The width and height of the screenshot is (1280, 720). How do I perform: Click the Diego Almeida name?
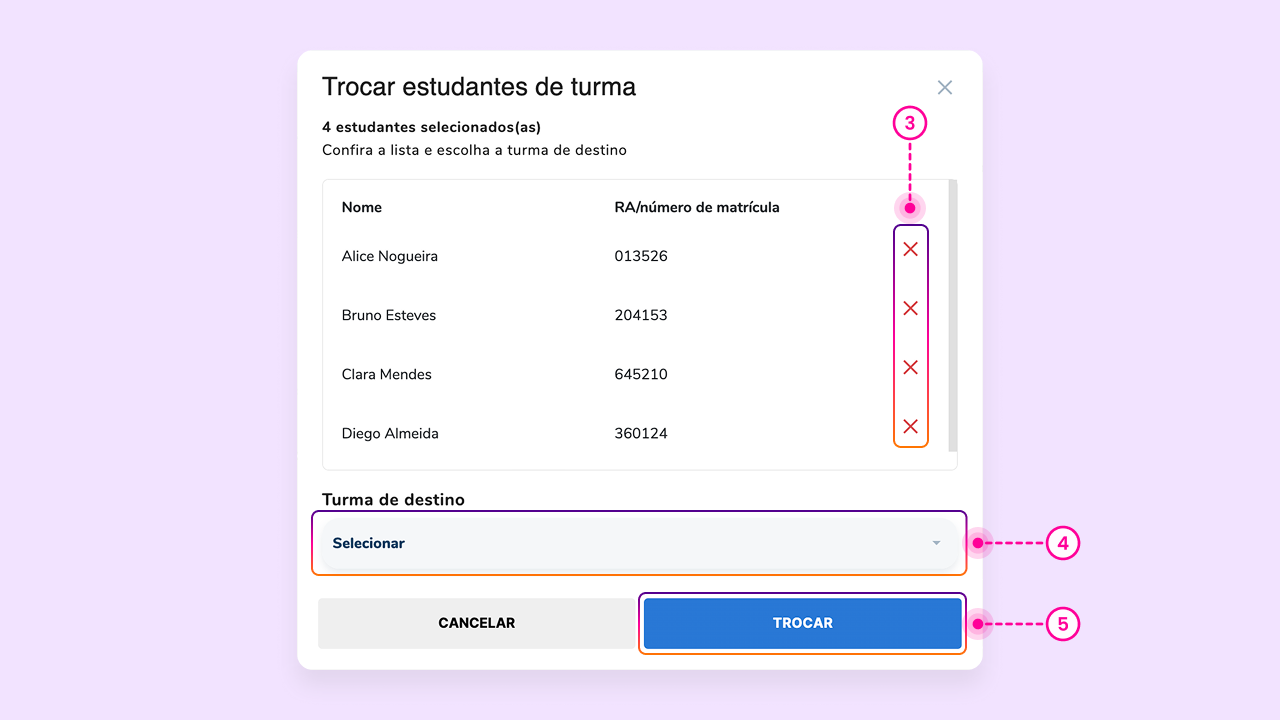390,433
